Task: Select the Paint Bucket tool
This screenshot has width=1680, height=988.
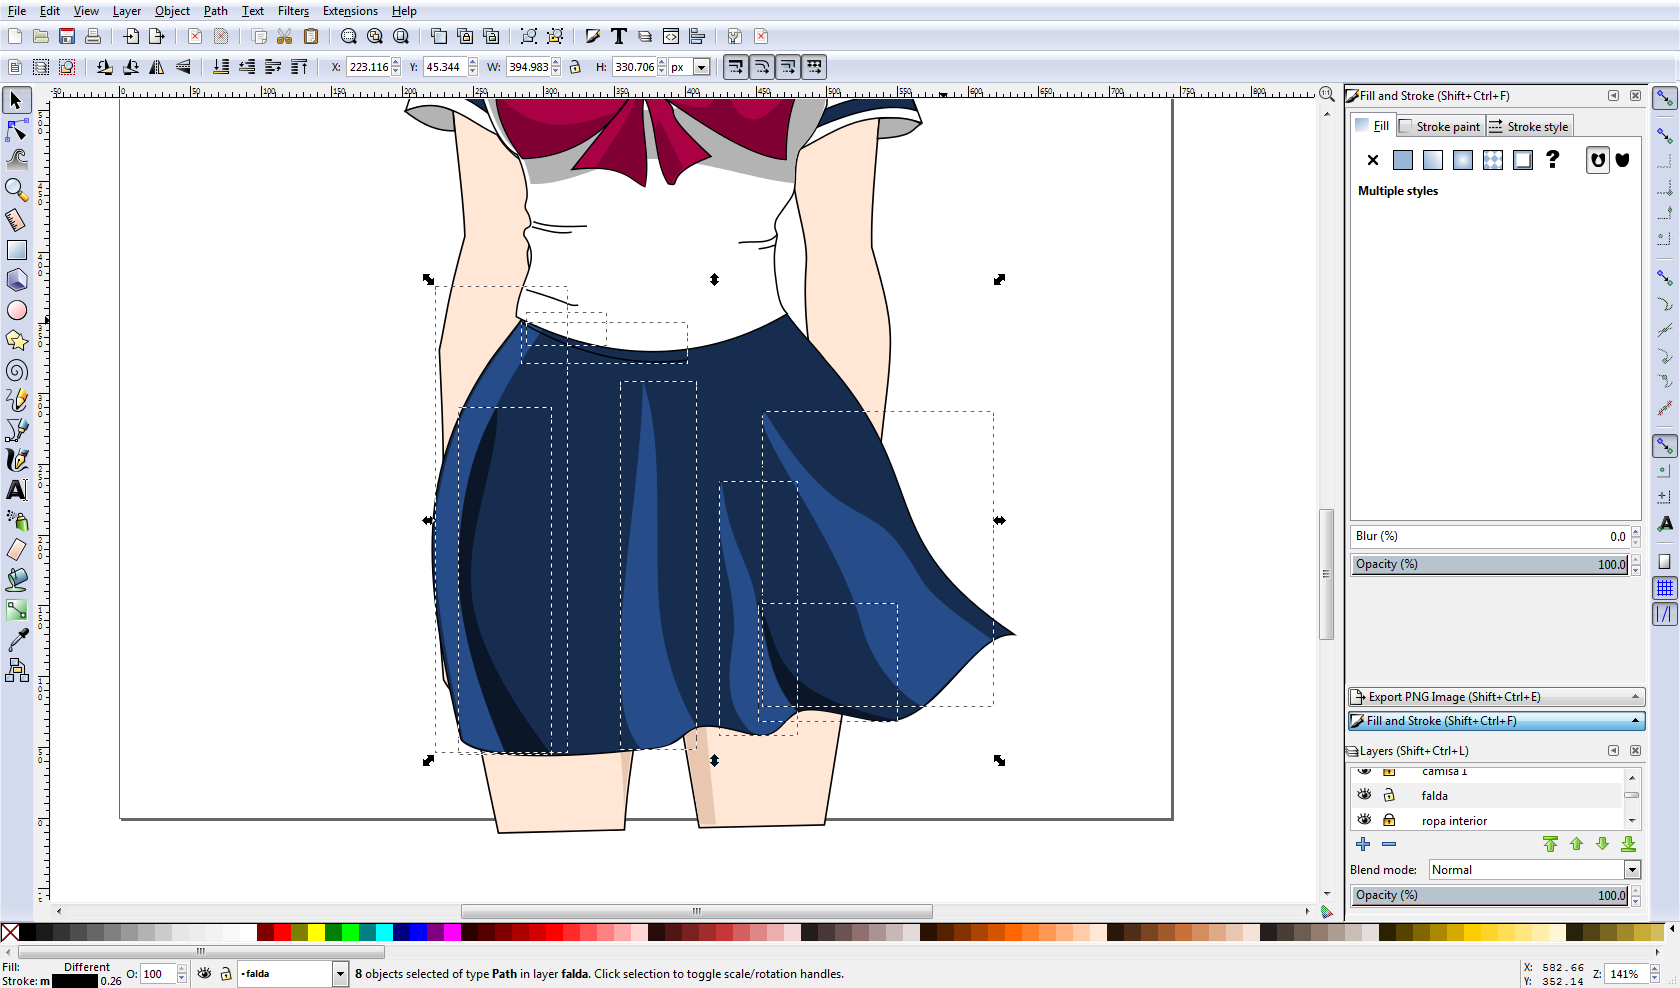Action: click(x=16, y=580)
